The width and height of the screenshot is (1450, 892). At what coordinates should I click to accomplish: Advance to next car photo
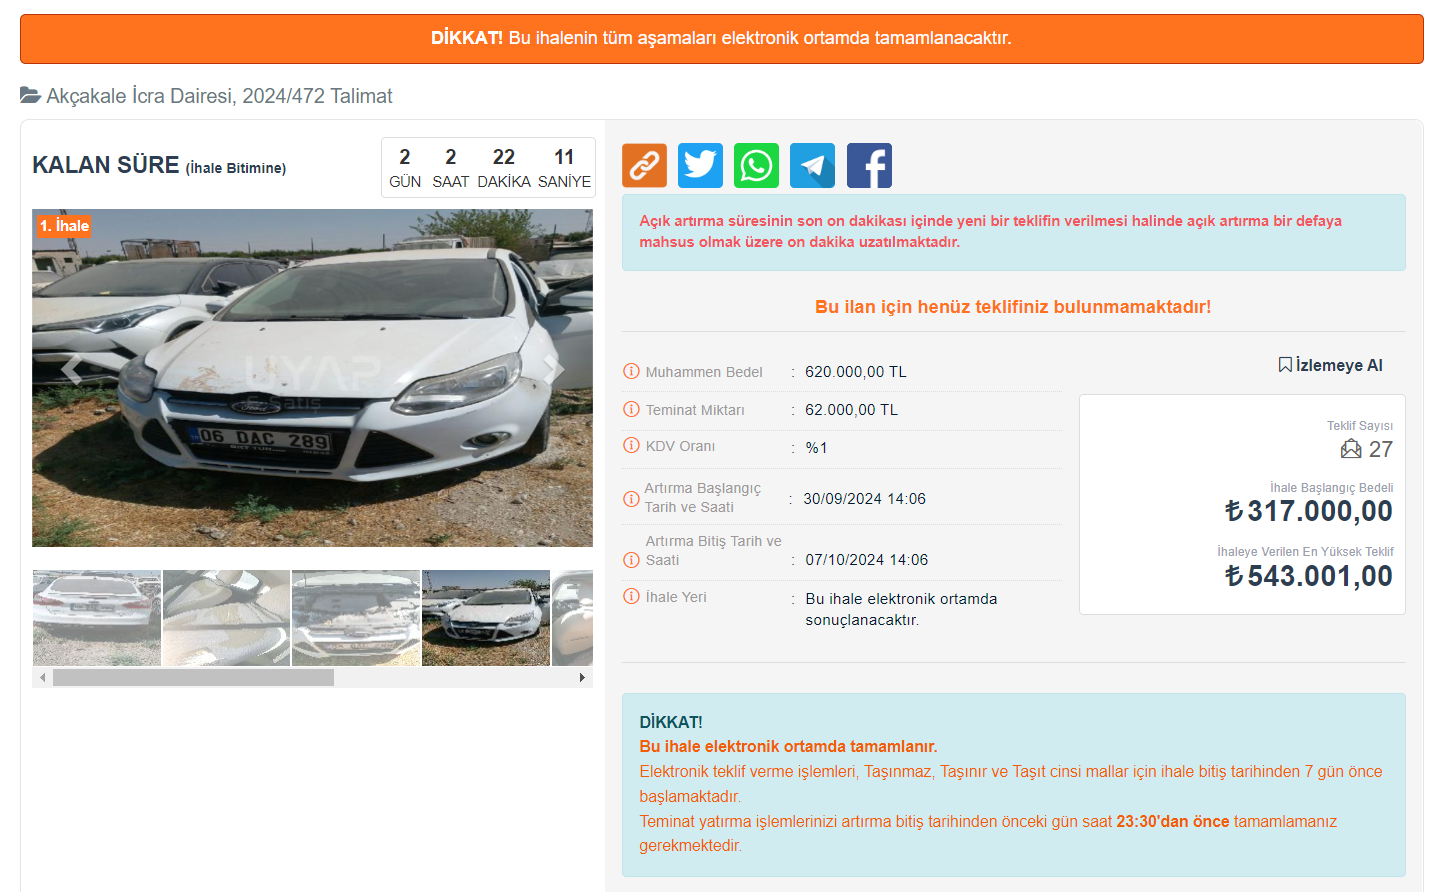(553, 369)
